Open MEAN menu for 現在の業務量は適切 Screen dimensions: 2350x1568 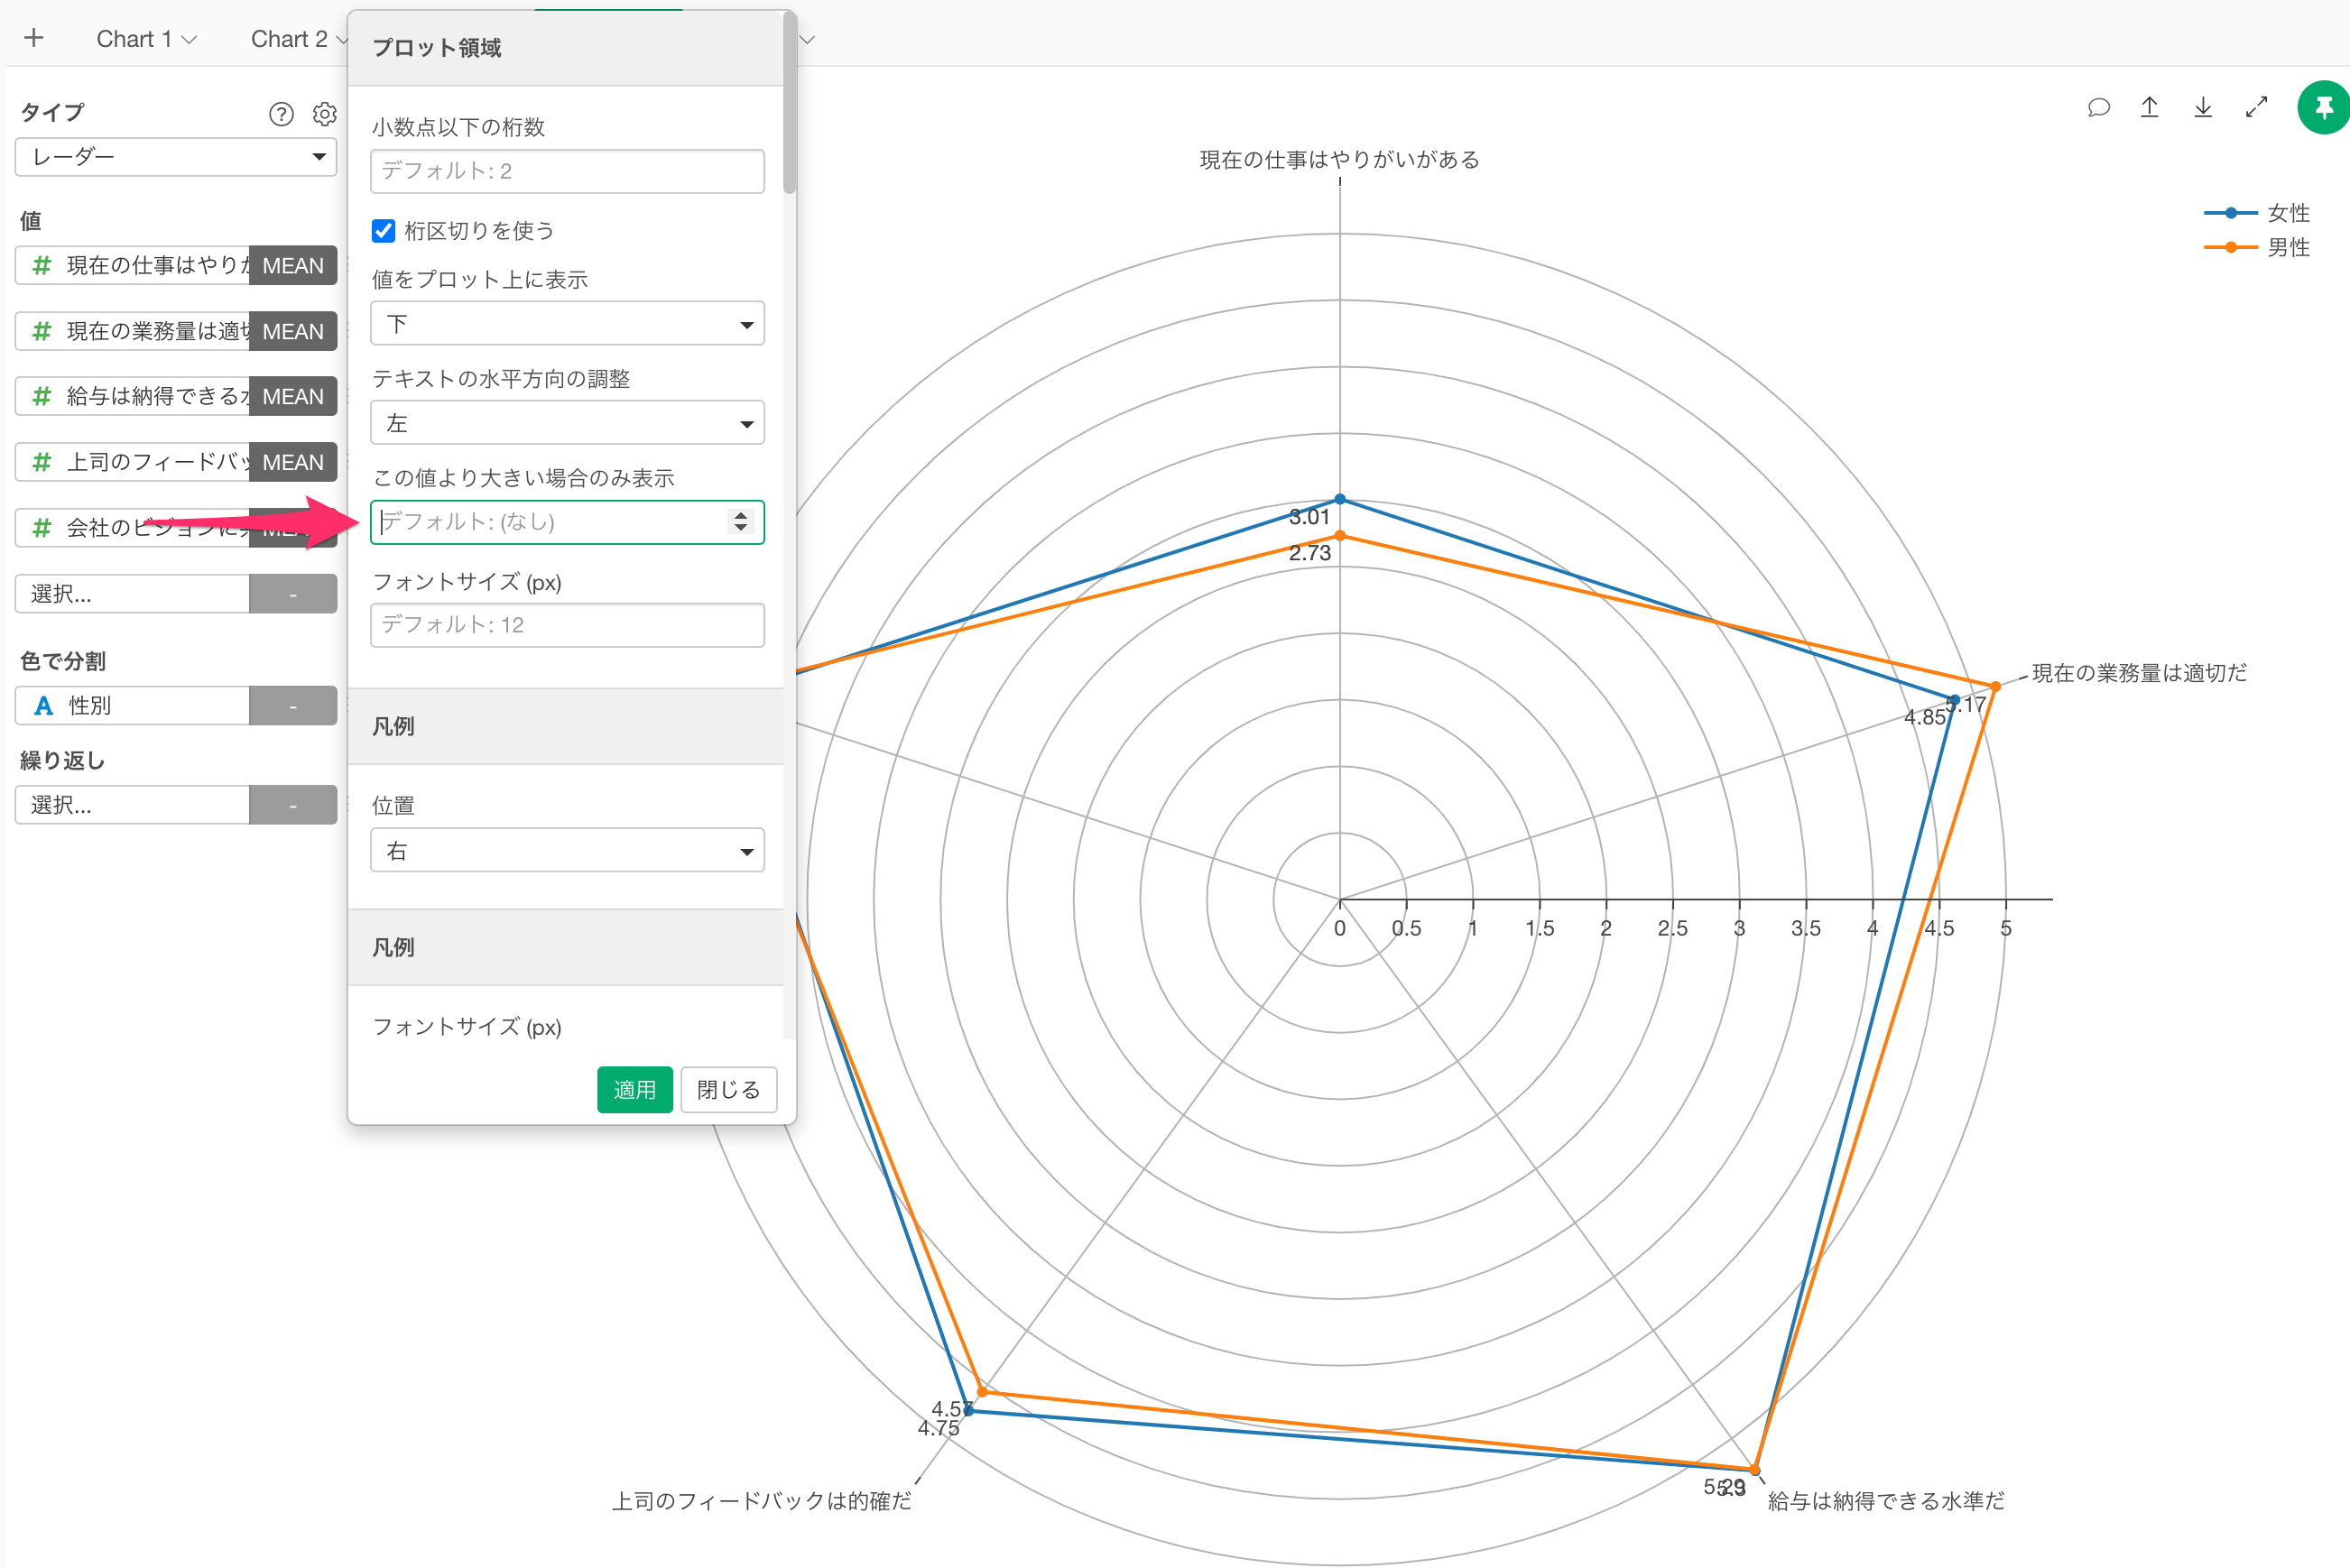coord(293,331)
